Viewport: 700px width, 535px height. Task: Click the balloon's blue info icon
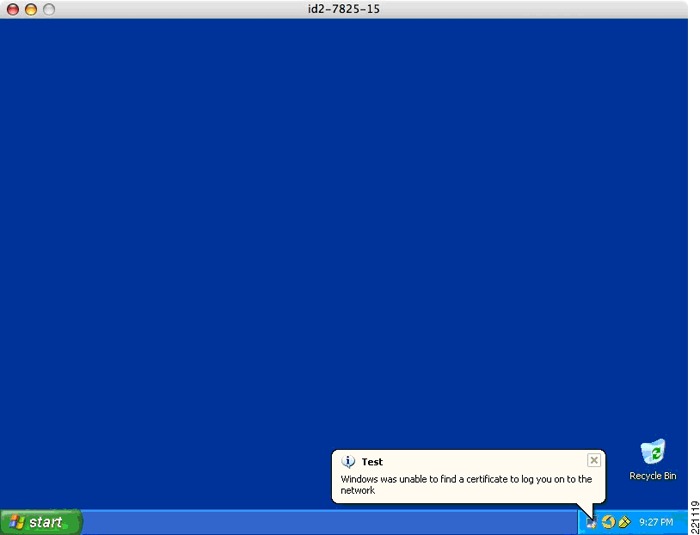tap(348, 461)
